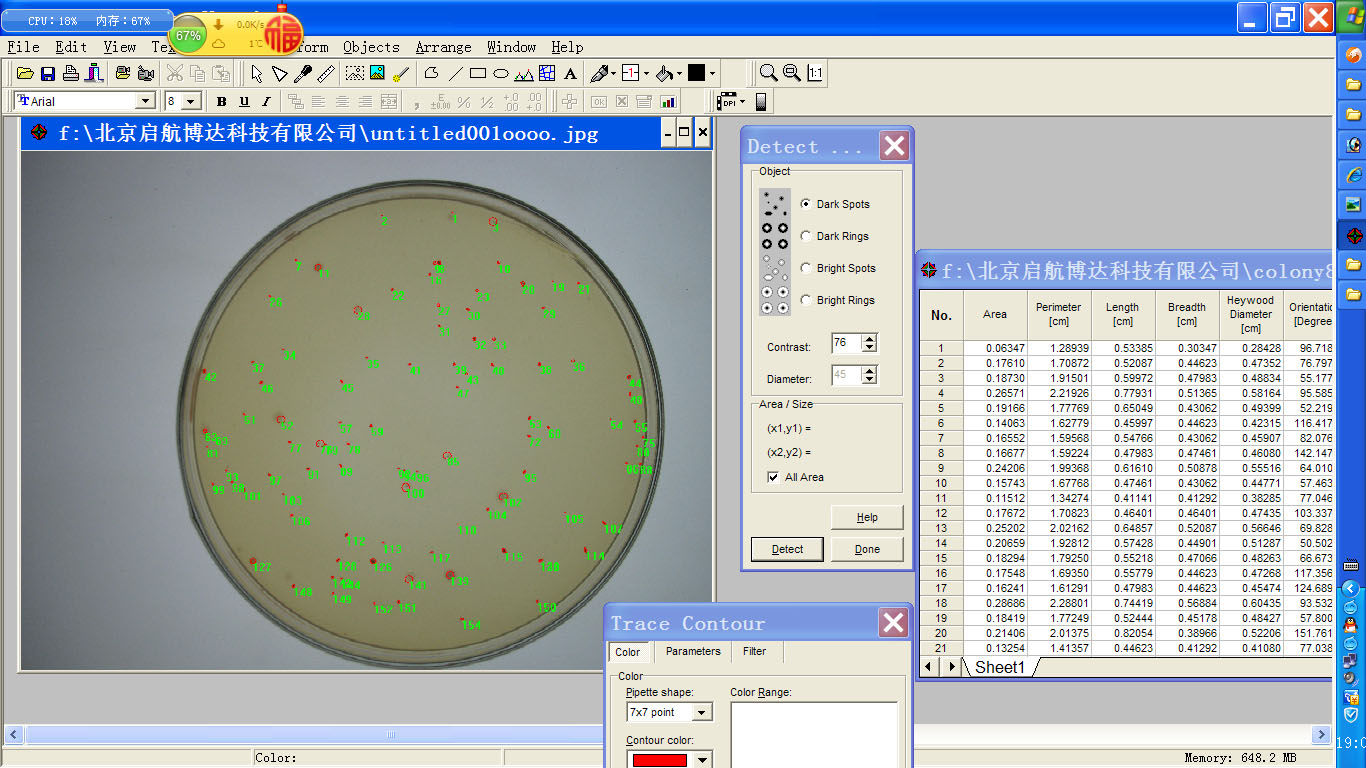
Task: Select the Sheet1 worksheet tab
Action: [x=1000, y=667]
